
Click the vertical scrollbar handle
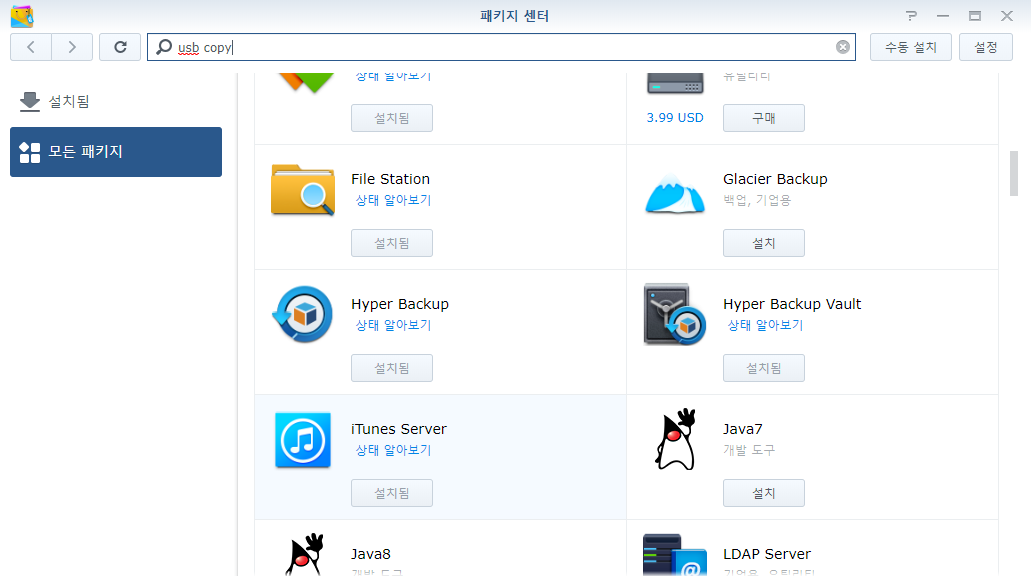click(1014, 174)
